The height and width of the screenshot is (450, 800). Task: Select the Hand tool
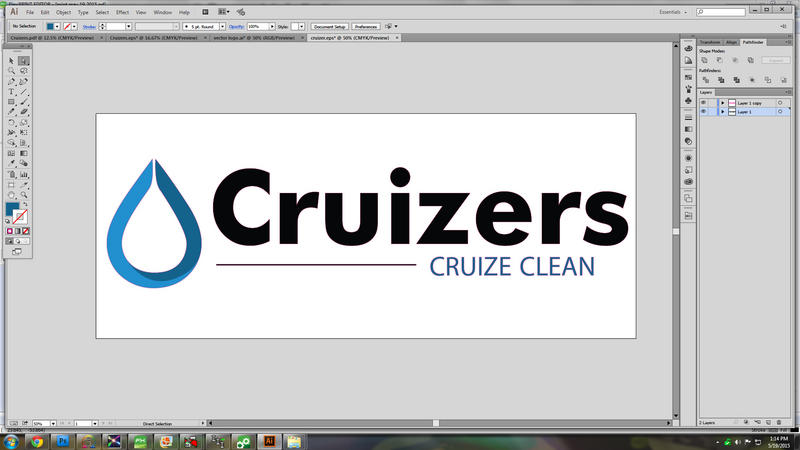[11, 195]
